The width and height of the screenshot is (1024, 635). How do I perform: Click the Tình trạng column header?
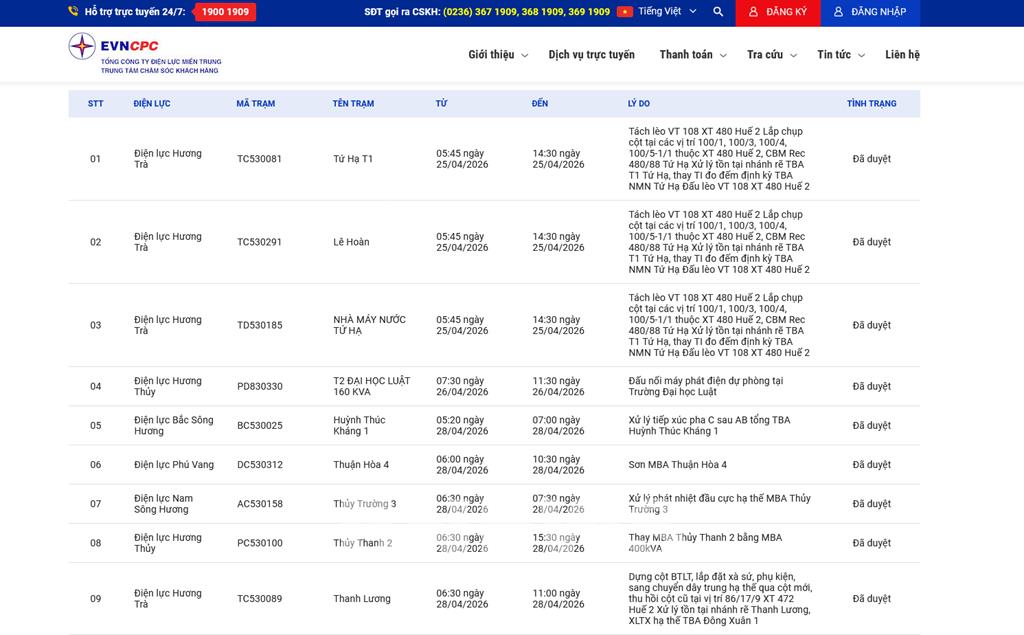871,104
